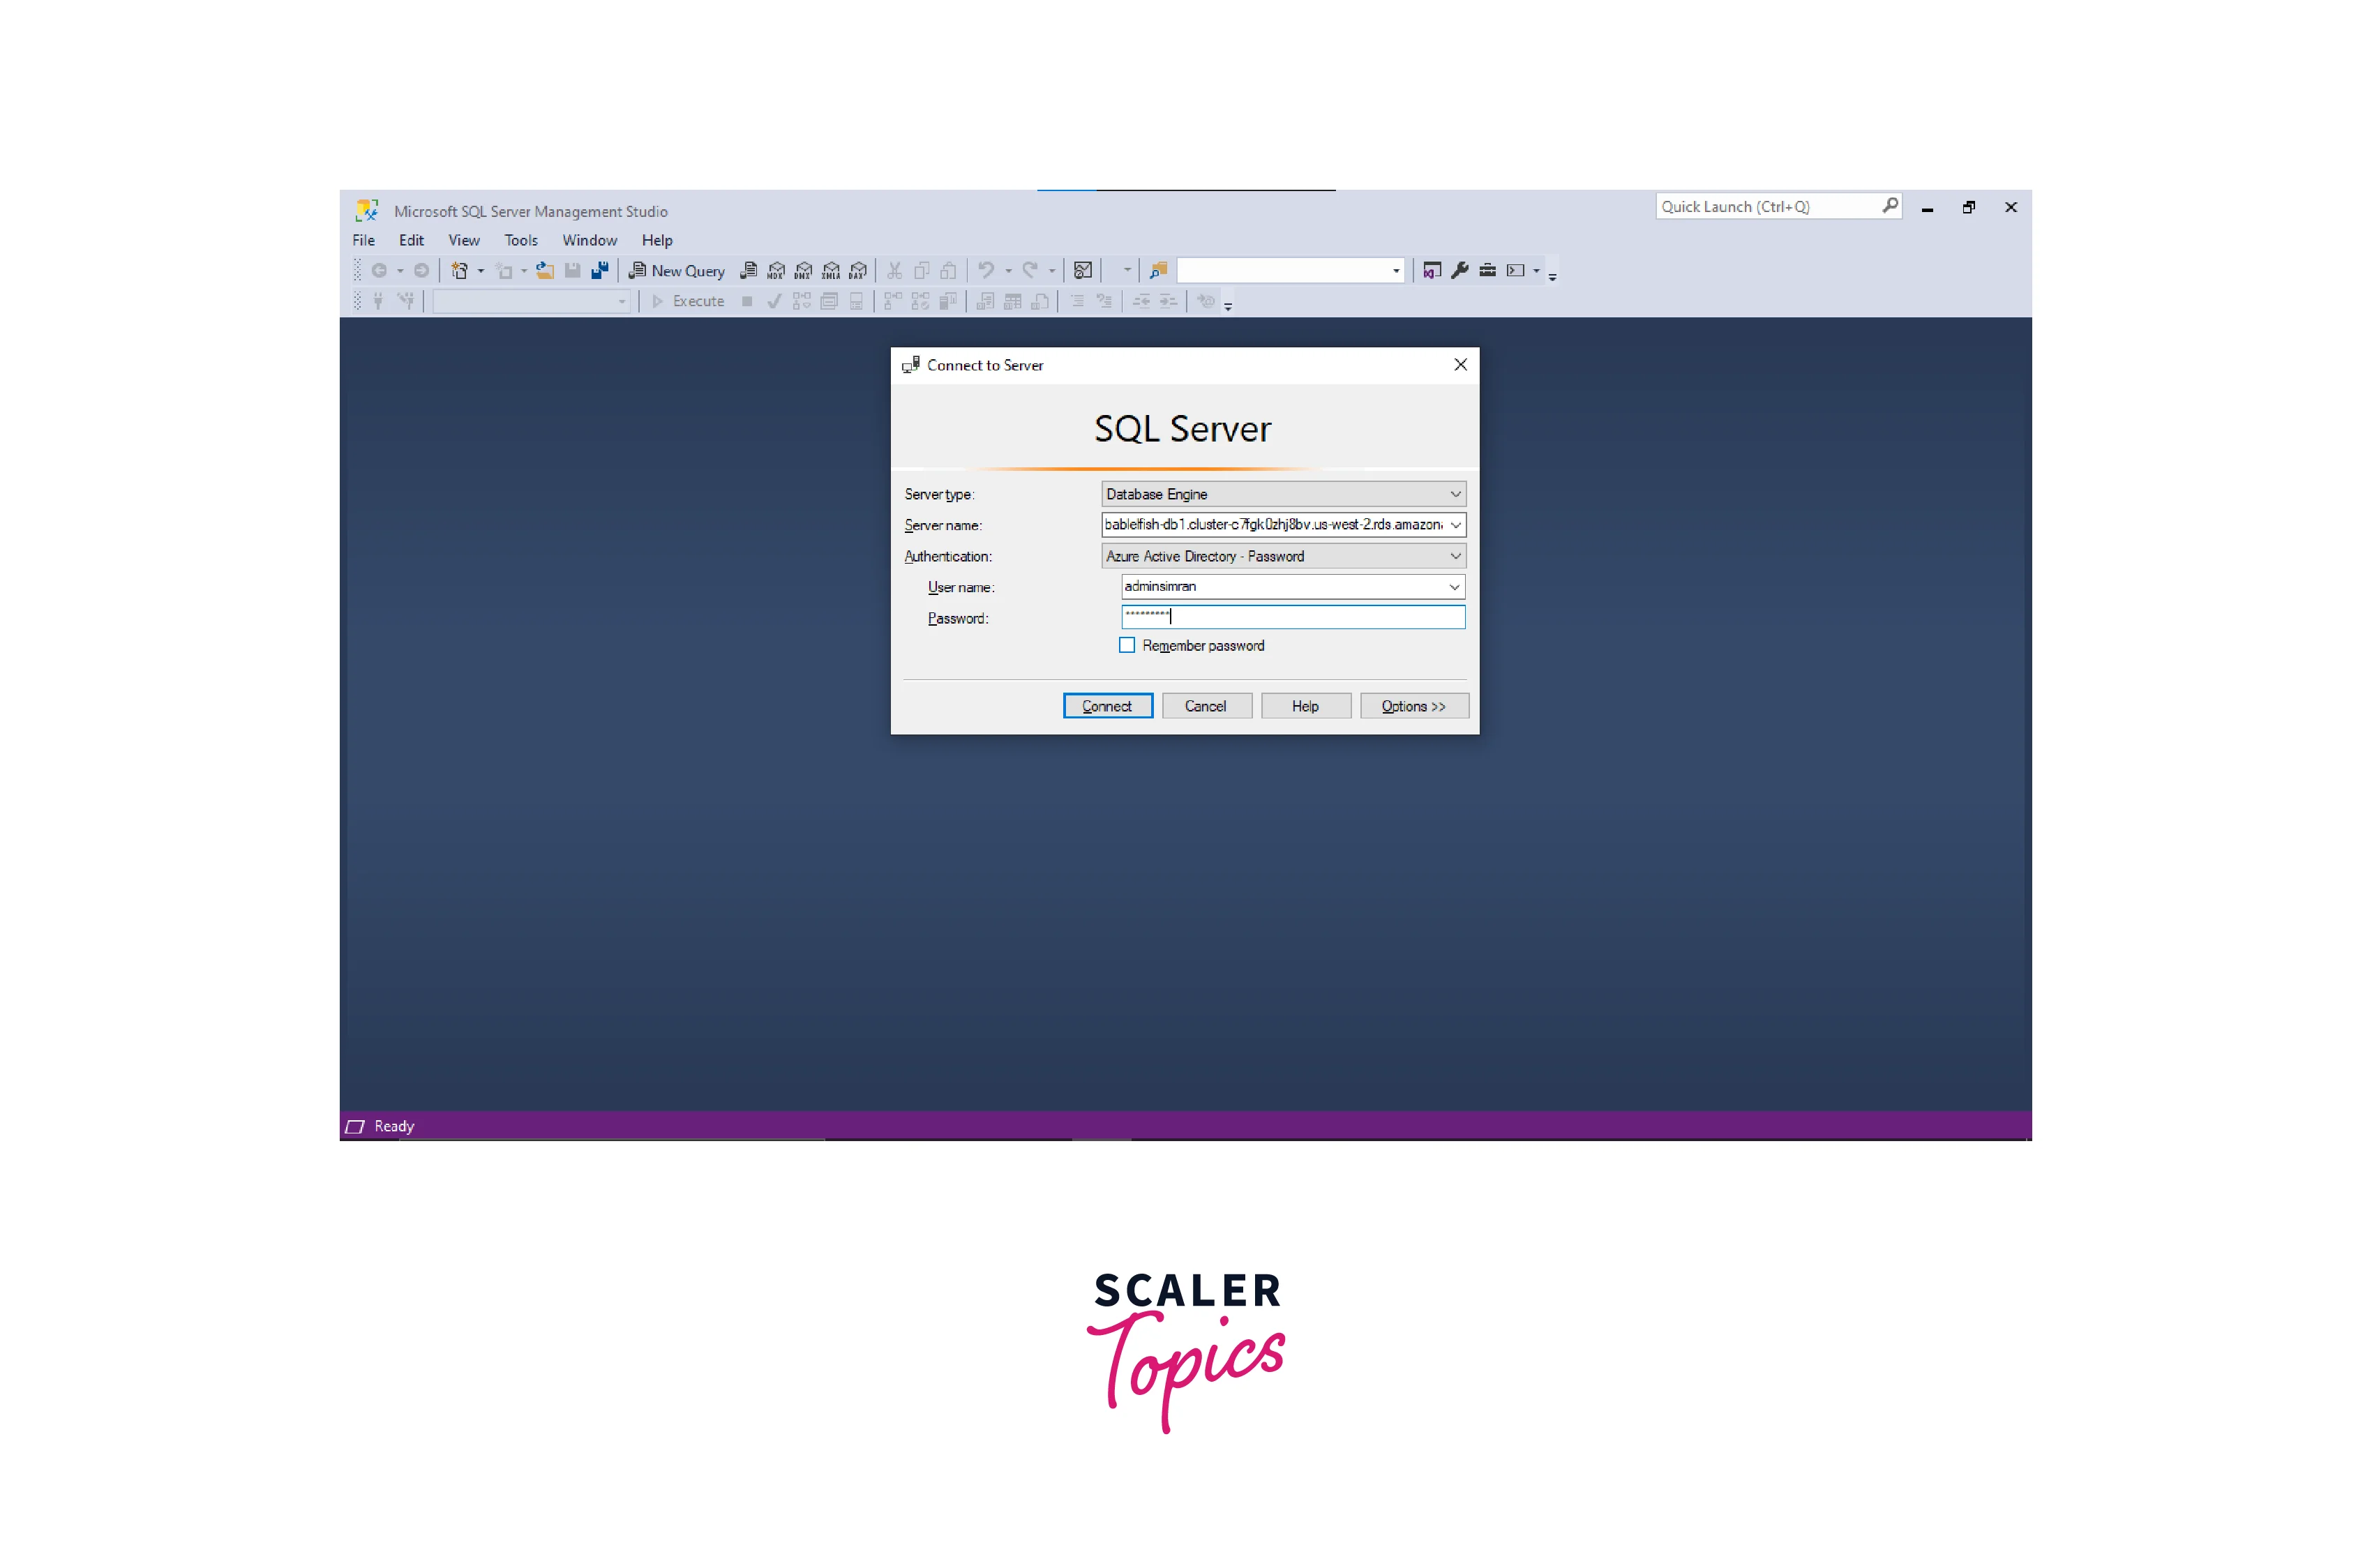Click the wrench Properties icon
Viewport: 2372px width, 1568px height.
1460,270
